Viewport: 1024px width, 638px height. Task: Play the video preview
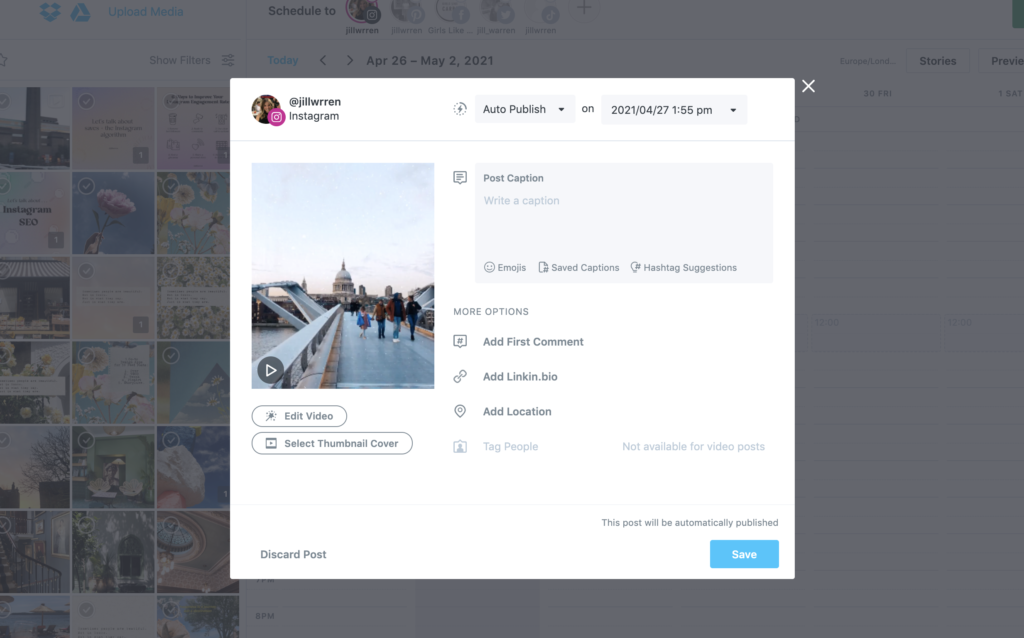point(270,370)
